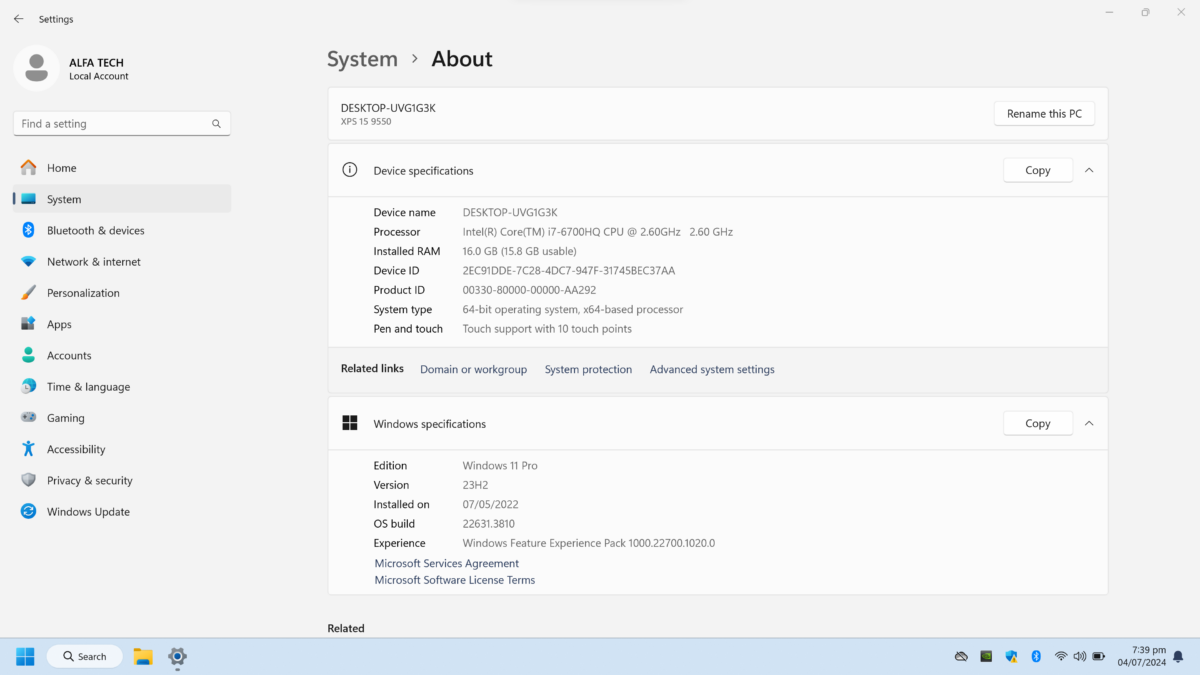Go to Network & internet settings
This screenshot has height=675, width=1200.
tap(94, 262)
